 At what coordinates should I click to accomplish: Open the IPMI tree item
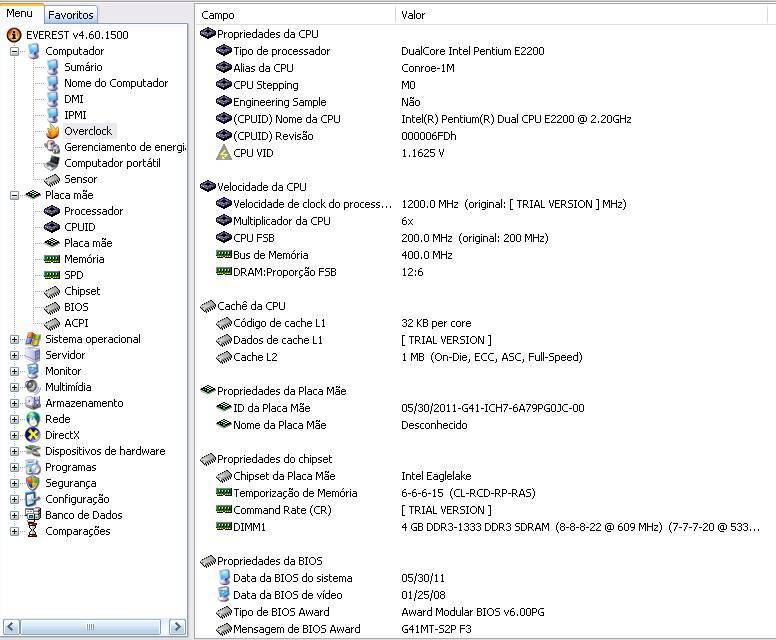tap(75, 115)
